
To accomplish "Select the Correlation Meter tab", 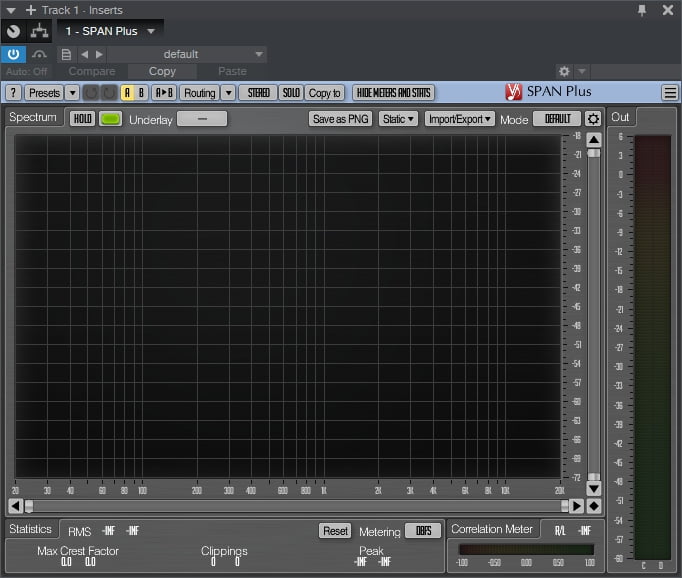I will pos(491,529).
